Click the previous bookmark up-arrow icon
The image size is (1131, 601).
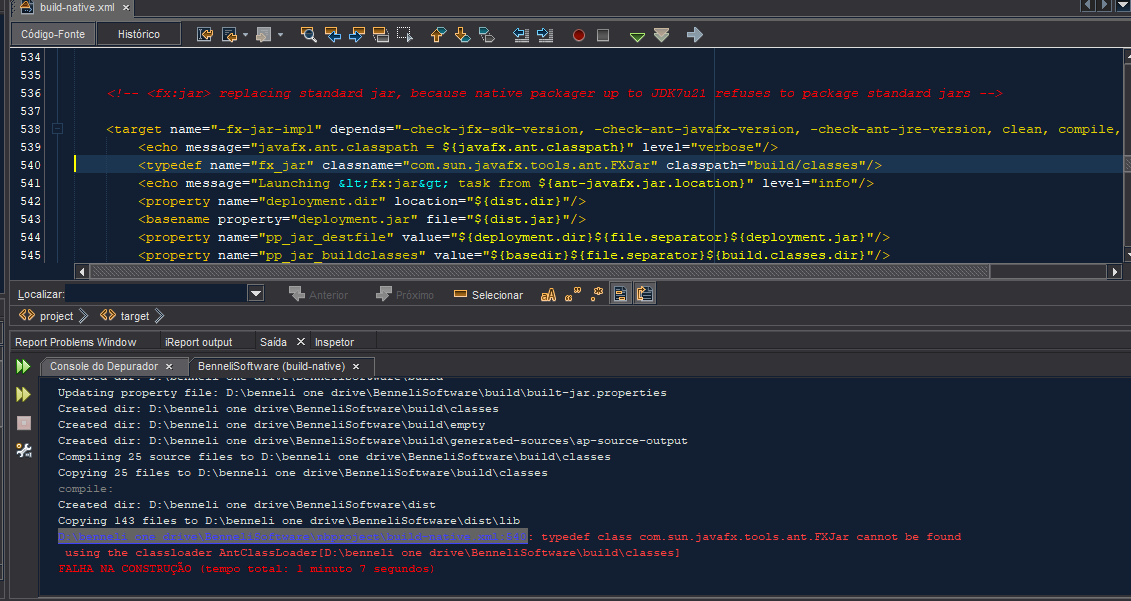[438, 35]
